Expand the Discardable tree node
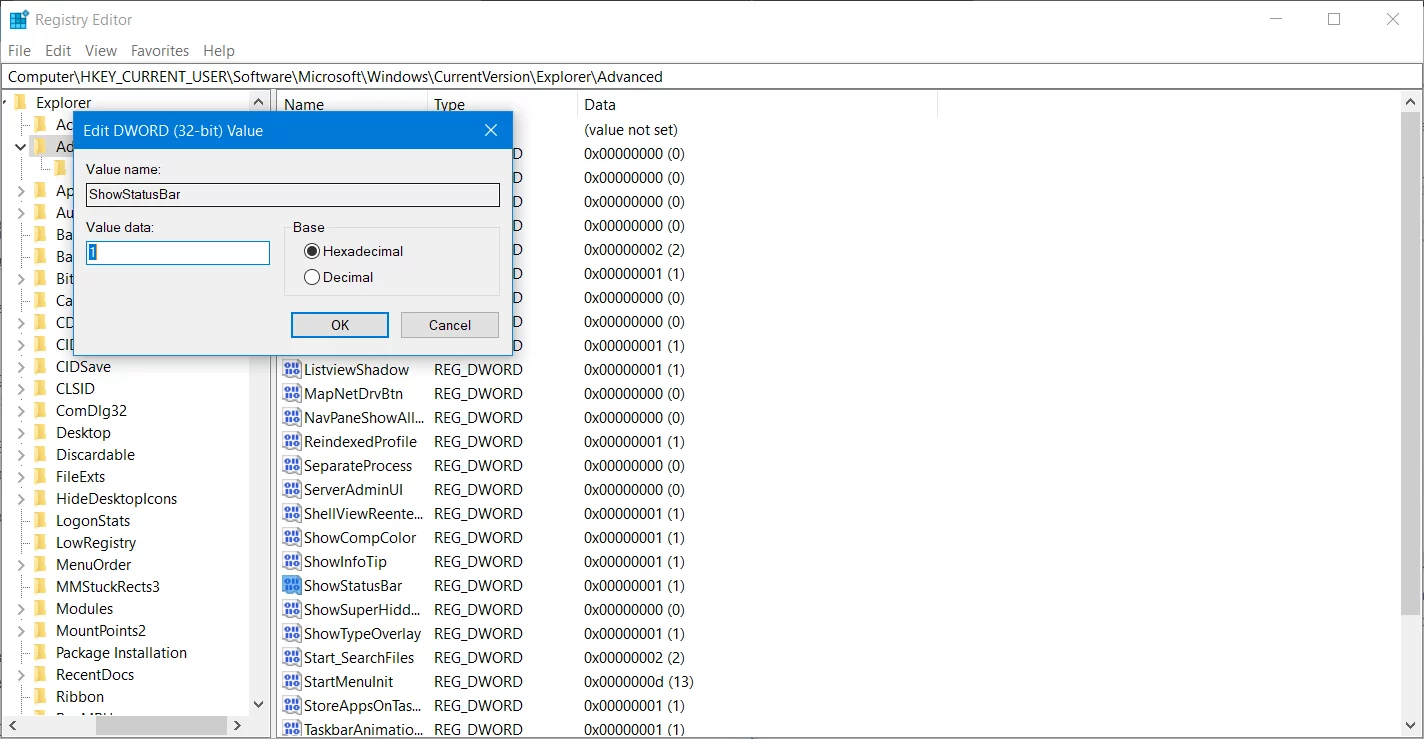The image size is (1424, 739). click(21, 455)
